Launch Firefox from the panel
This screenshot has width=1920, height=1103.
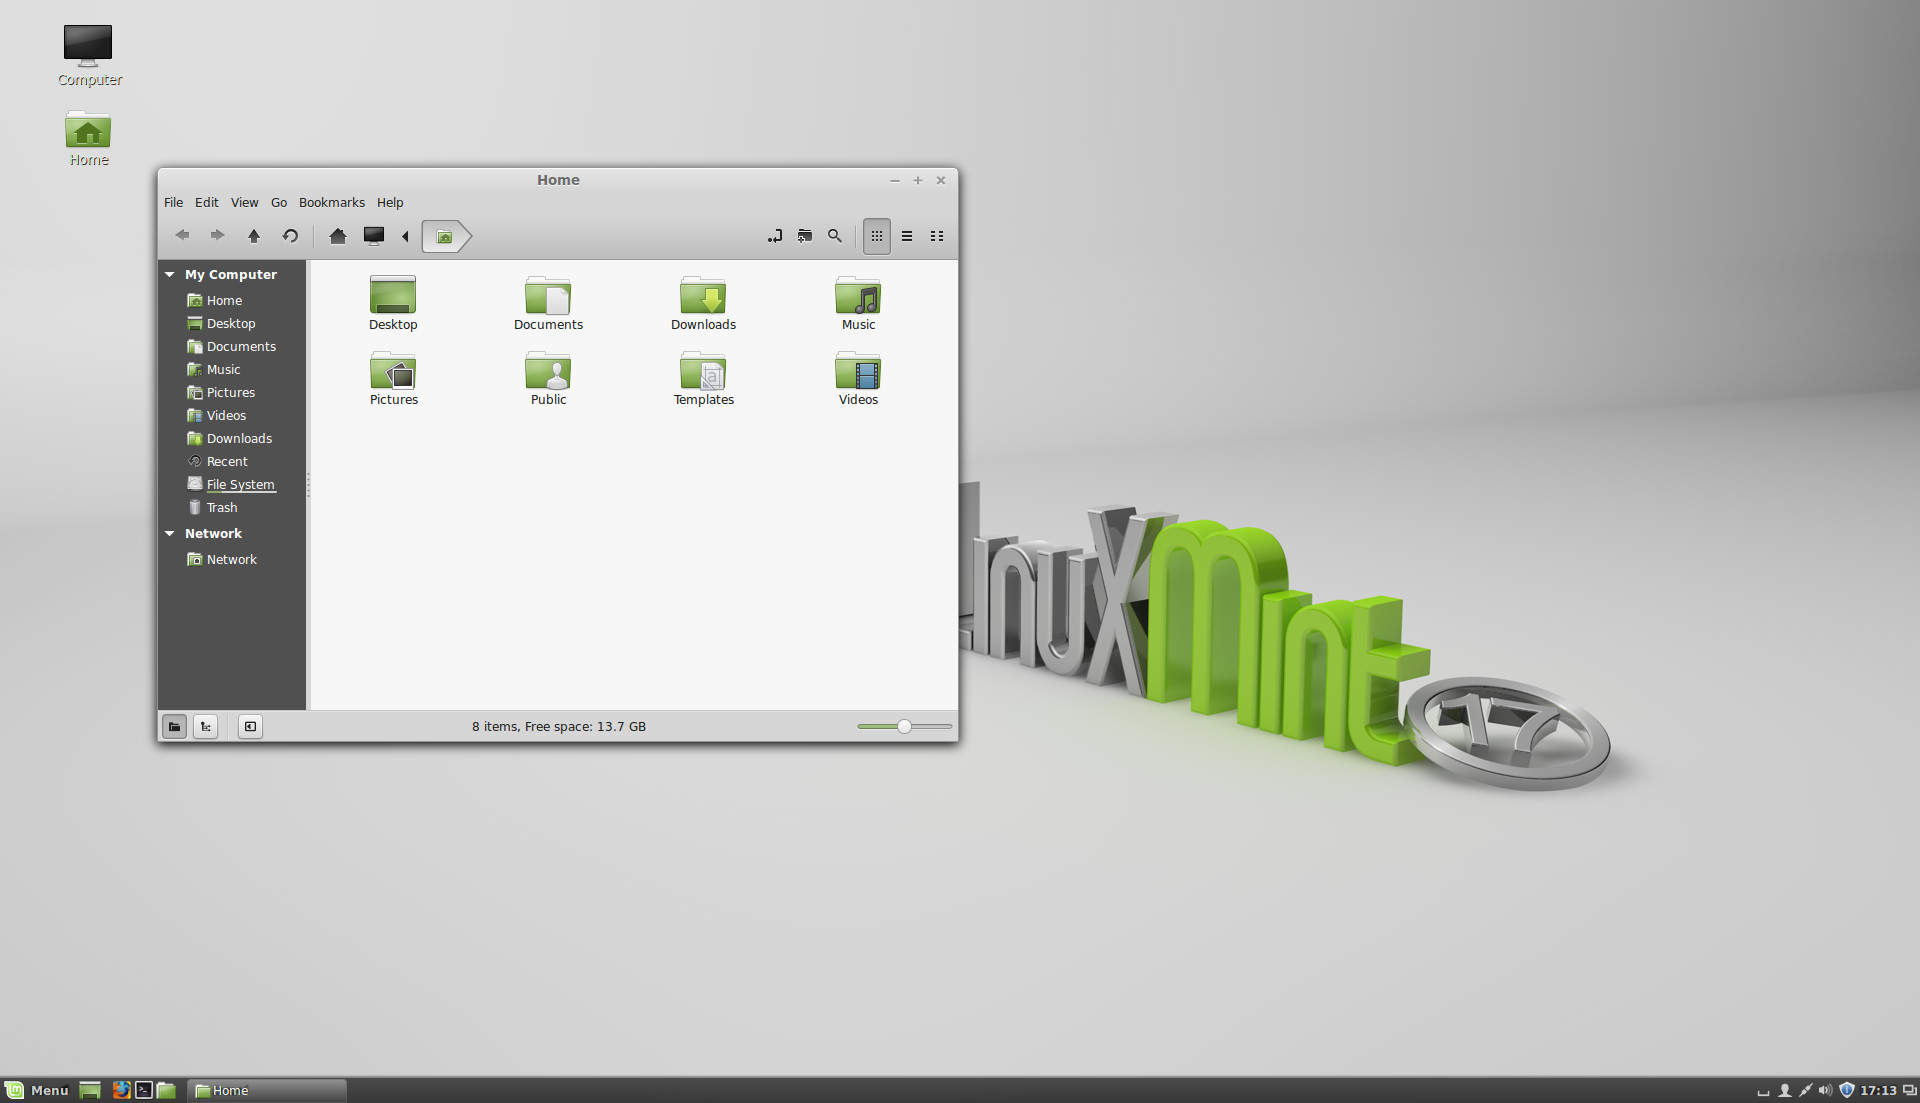click(x=121, y=1090)
